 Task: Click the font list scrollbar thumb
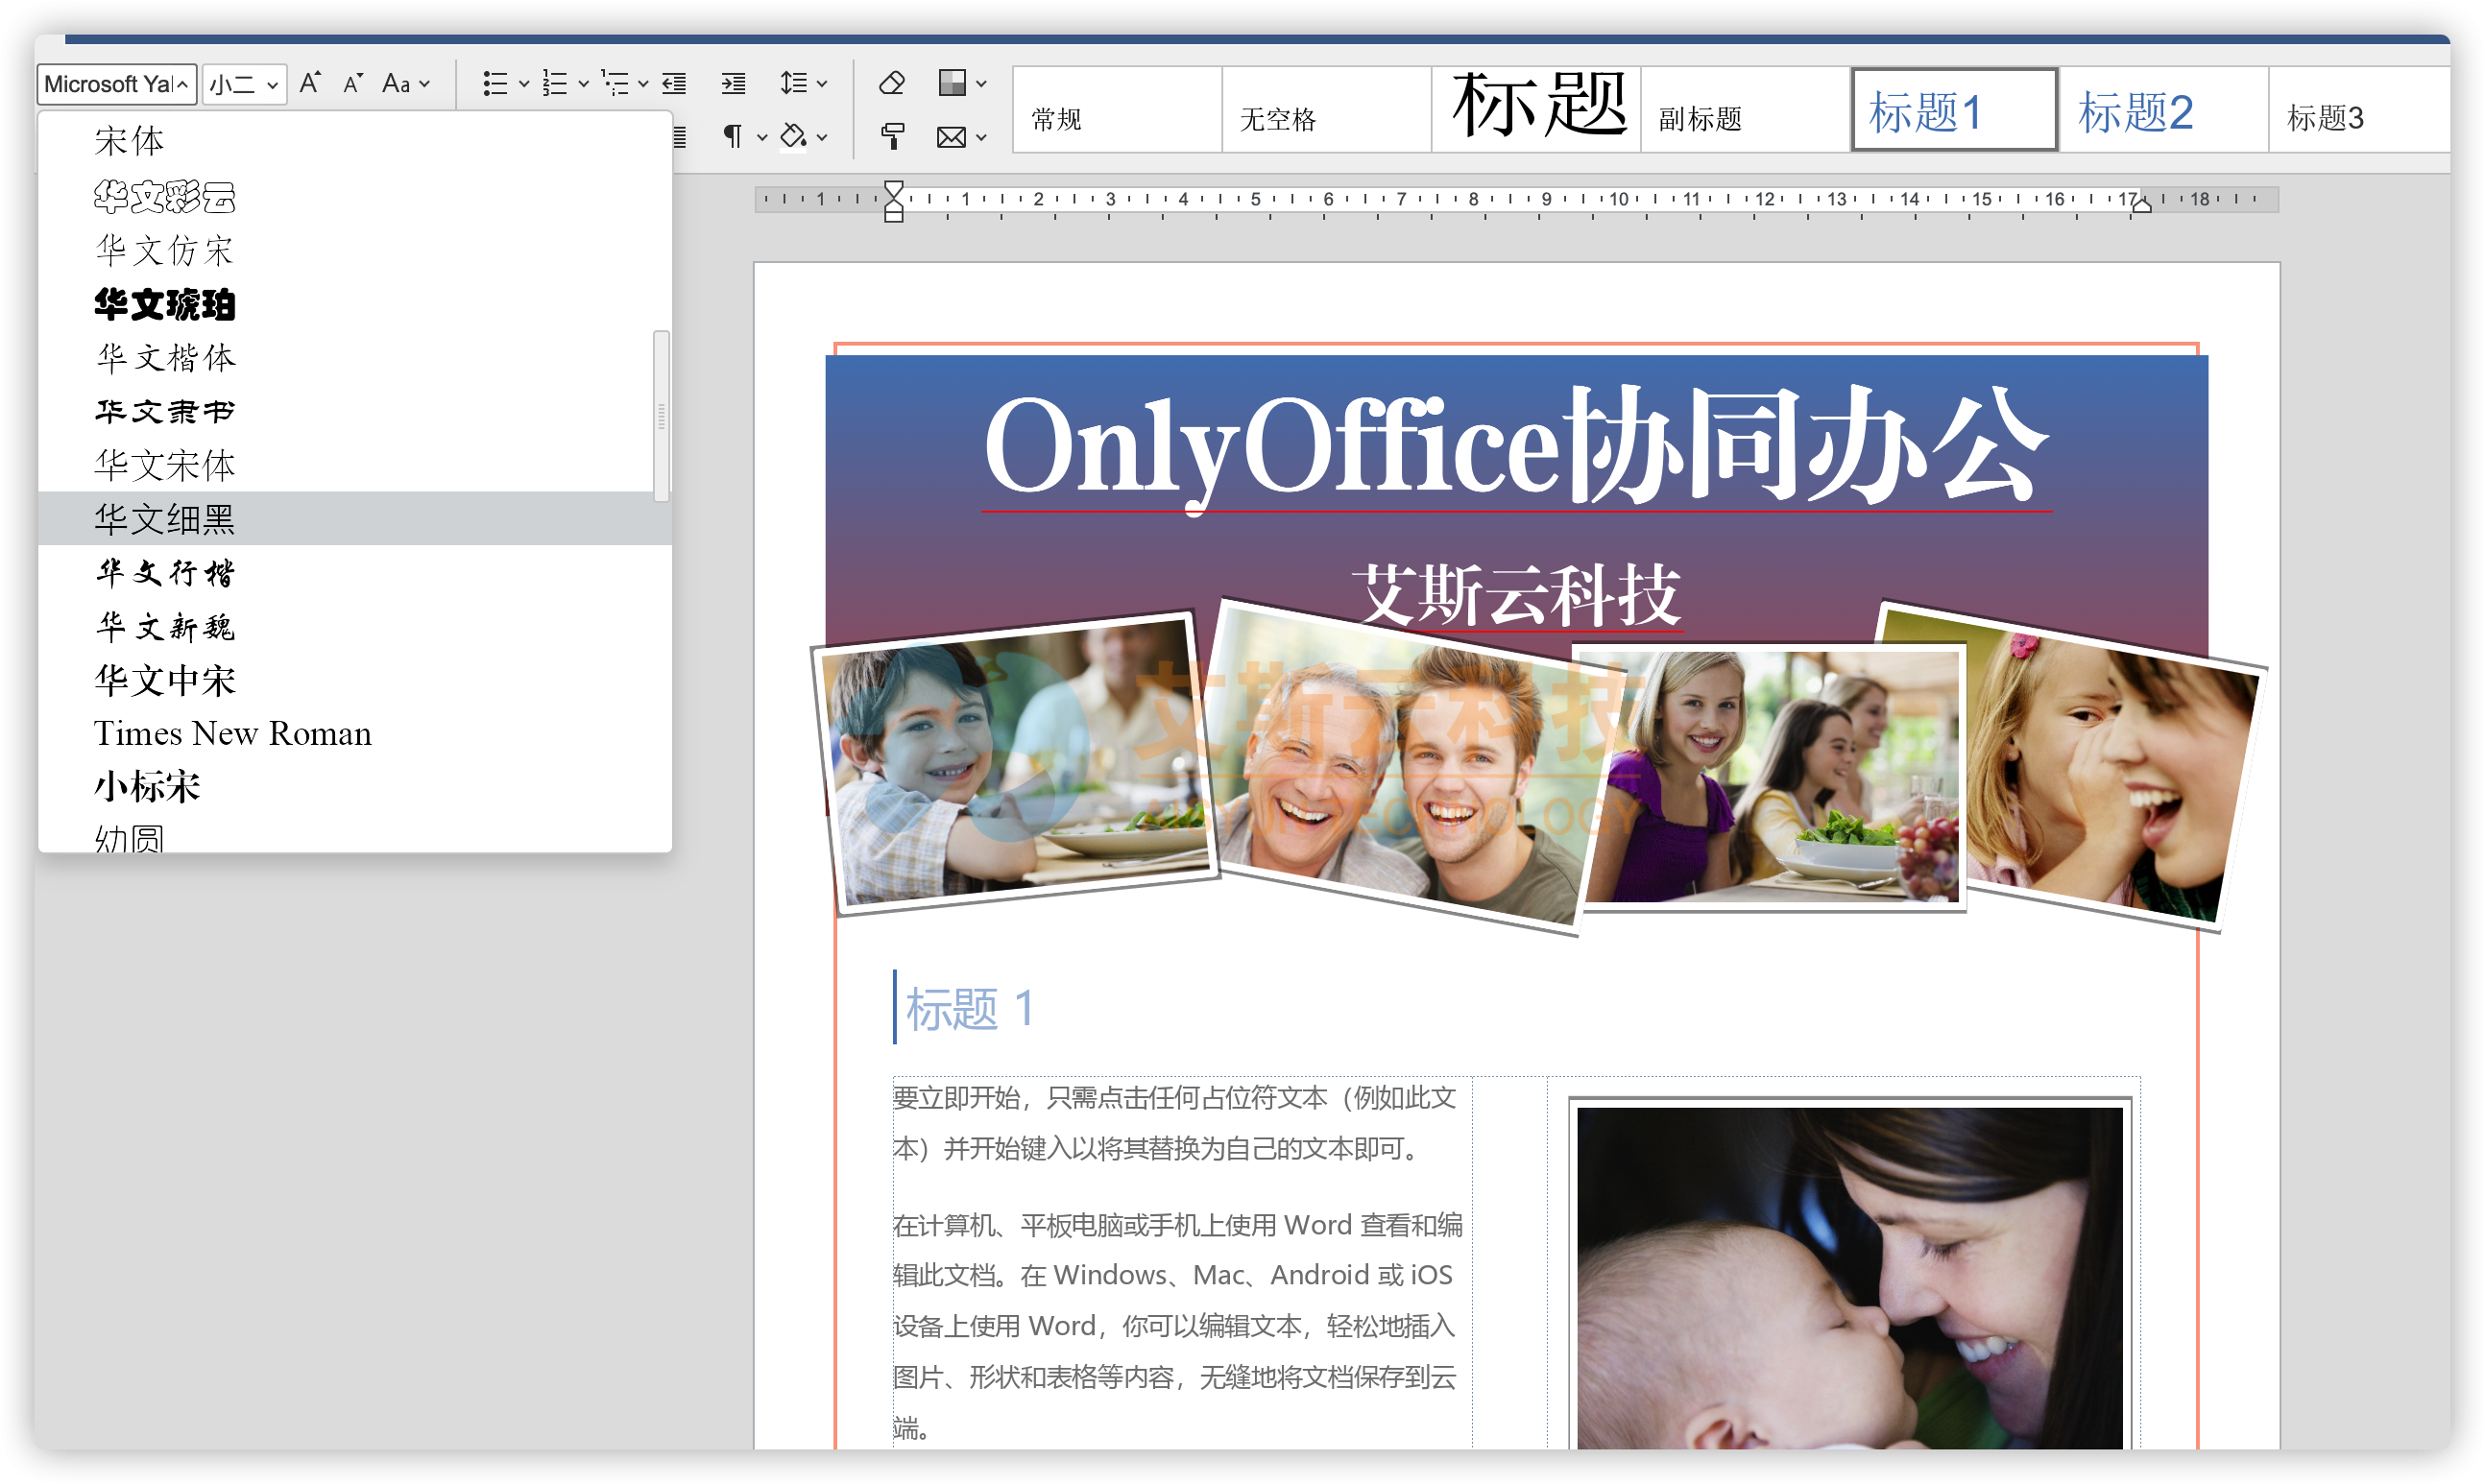tap(661, 416)
